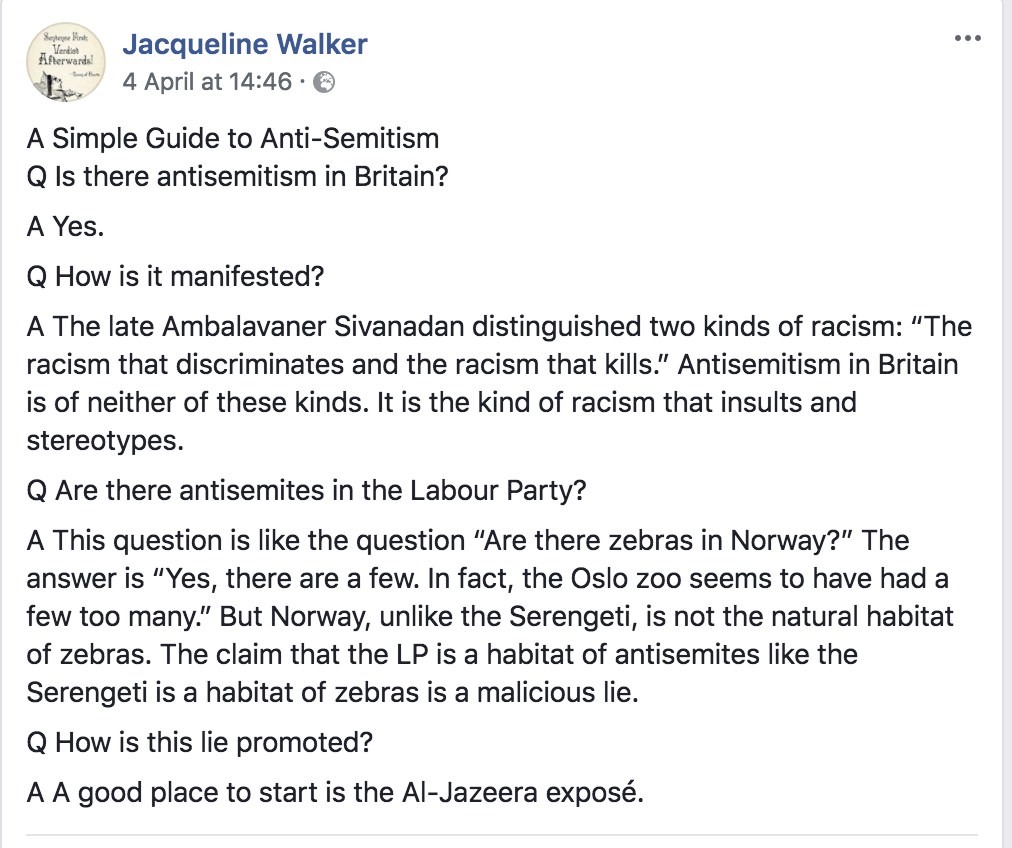Click the question 'Q How is this lie promoted?'
This screenshot has height=848, width=1012.
point(199,742)
